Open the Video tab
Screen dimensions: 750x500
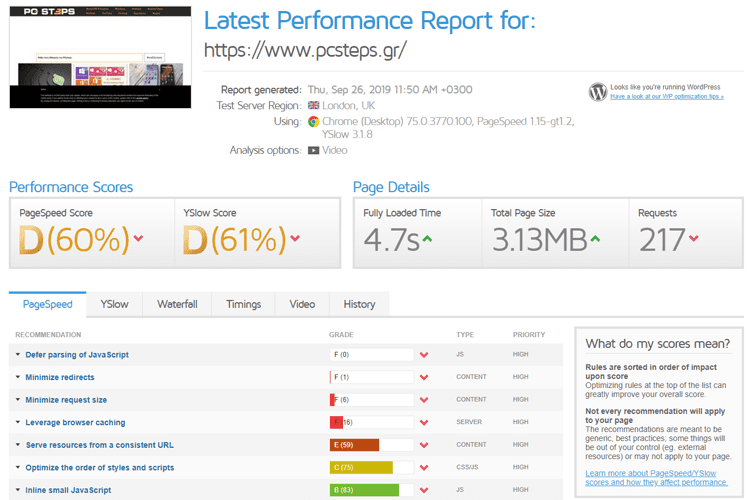(302, 304)
